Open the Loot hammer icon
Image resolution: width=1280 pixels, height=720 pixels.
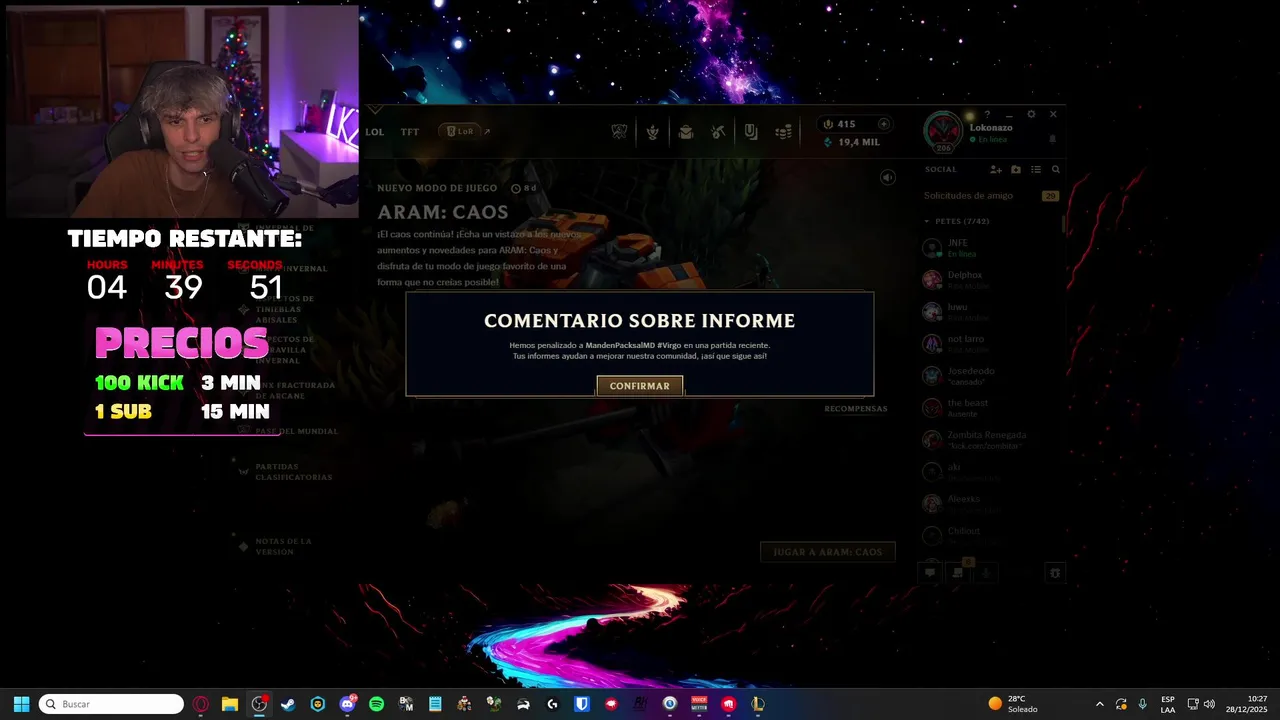coord(718,132)
